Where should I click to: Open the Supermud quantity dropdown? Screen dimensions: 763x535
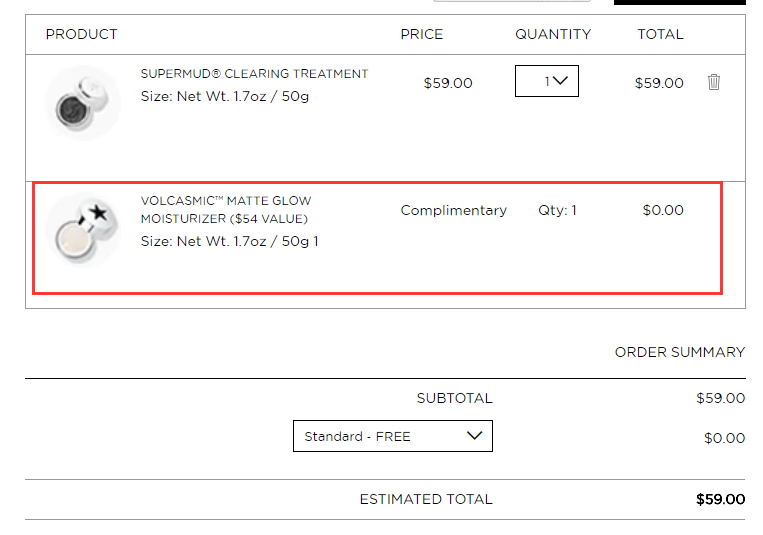click(546, 81)
